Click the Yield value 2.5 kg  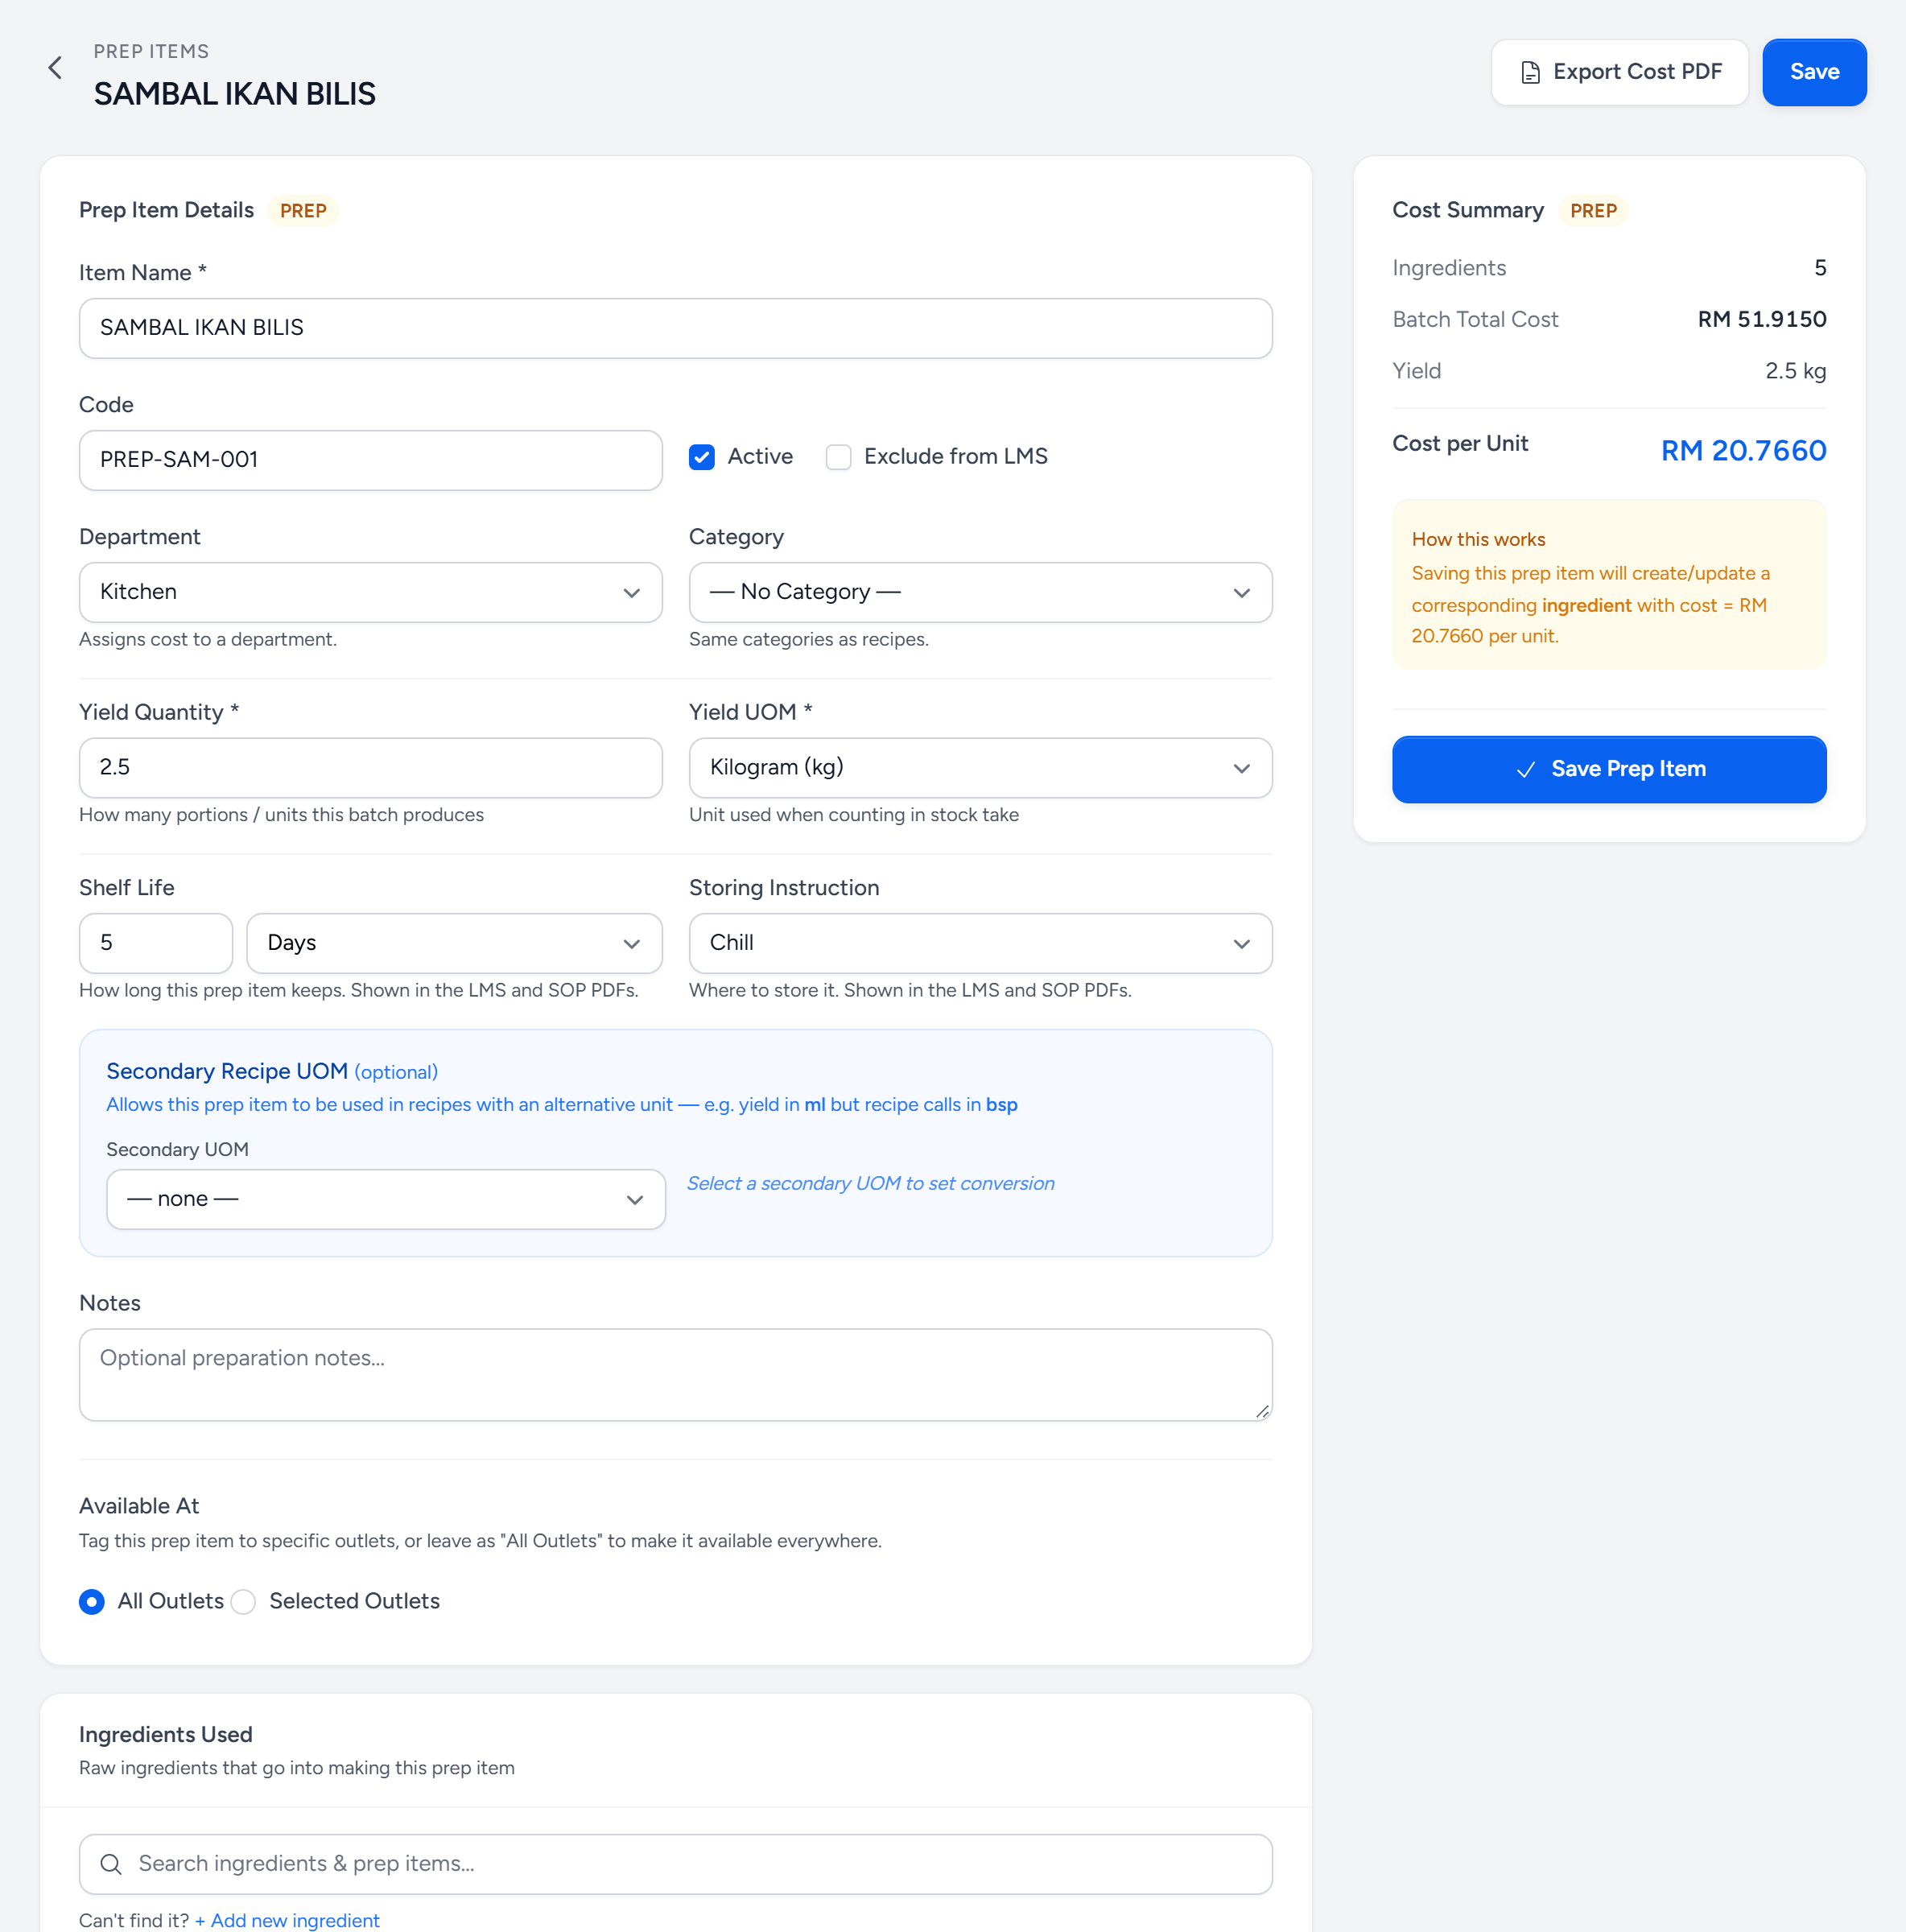(1795, 371)
